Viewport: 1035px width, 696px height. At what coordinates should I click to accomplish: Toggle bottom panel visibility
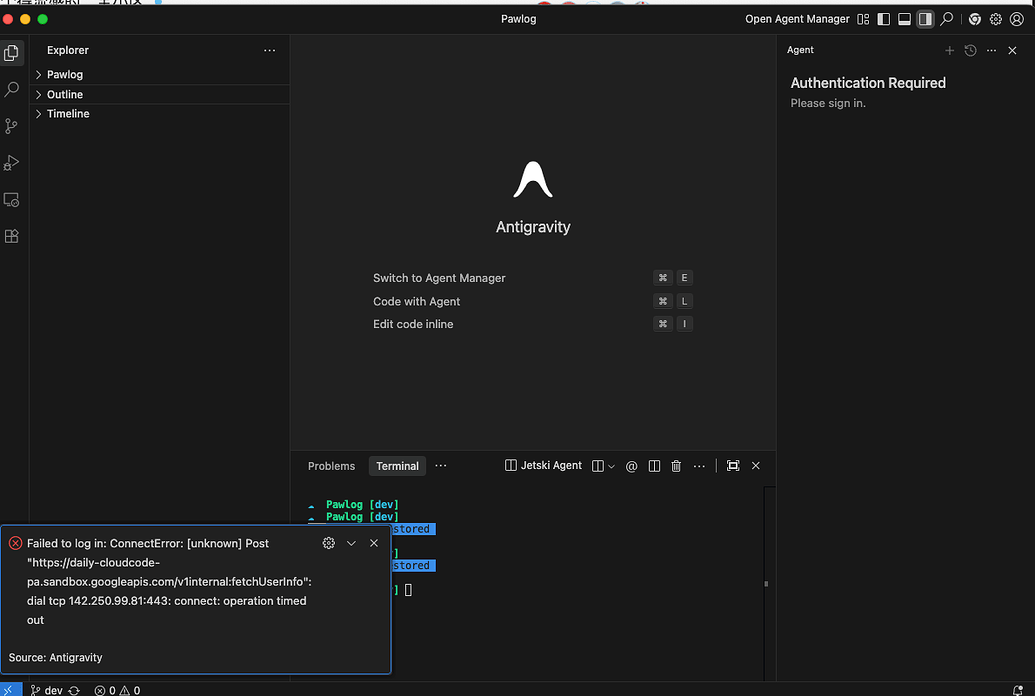tap(904, 19)
